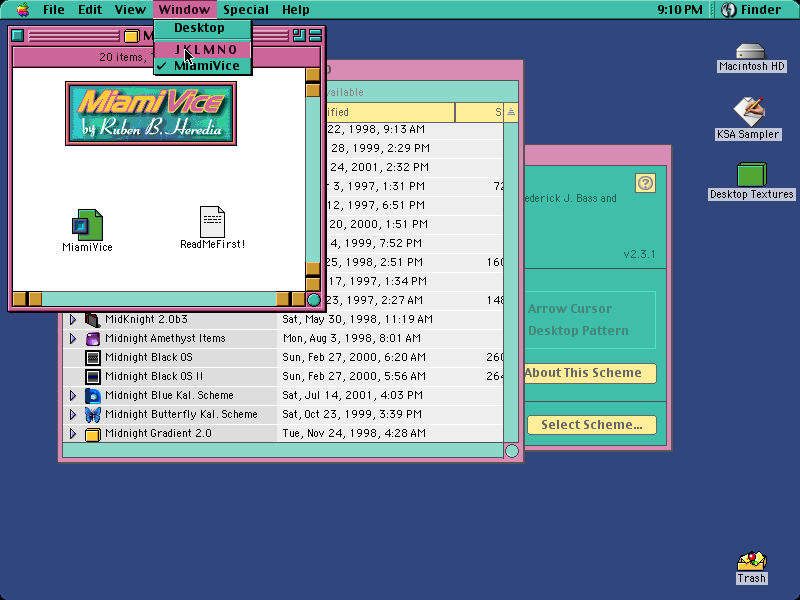Open the Macintosh HD disk icon
Viewport: 800px width, 600px height.
(751, 52)
